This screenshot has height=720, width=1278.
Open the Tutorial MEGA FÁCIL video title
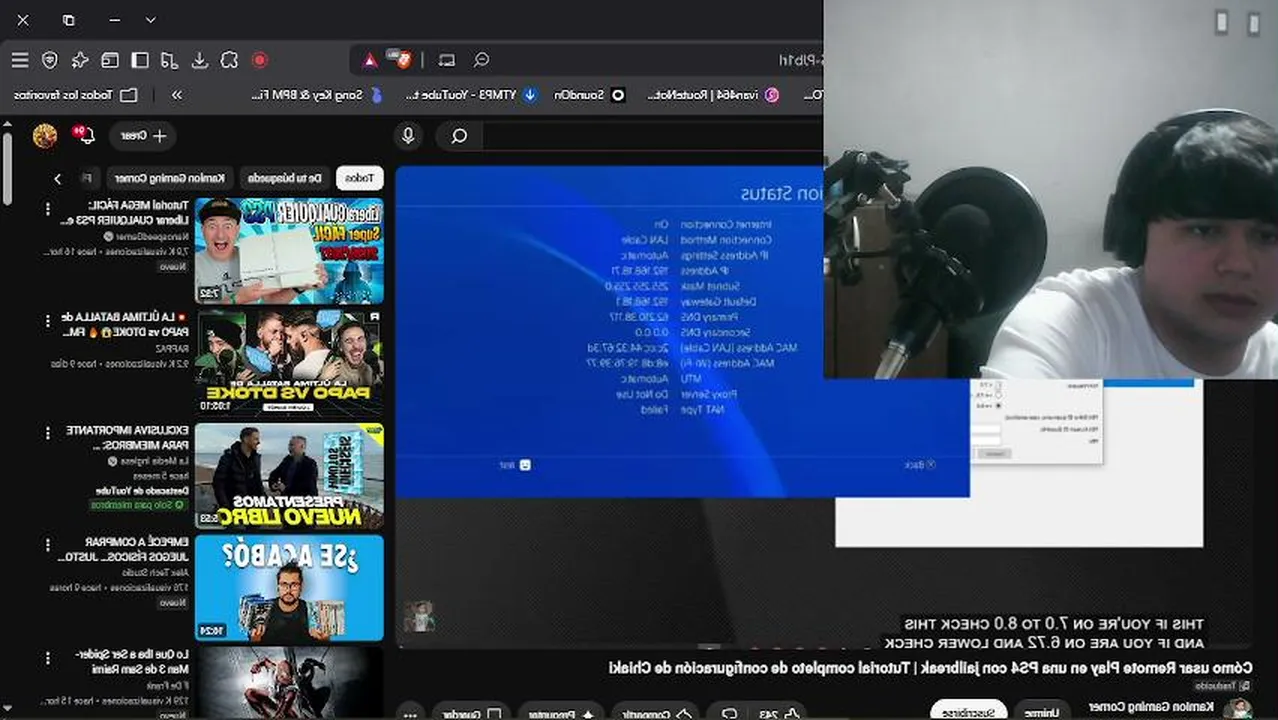pos(126,212)
